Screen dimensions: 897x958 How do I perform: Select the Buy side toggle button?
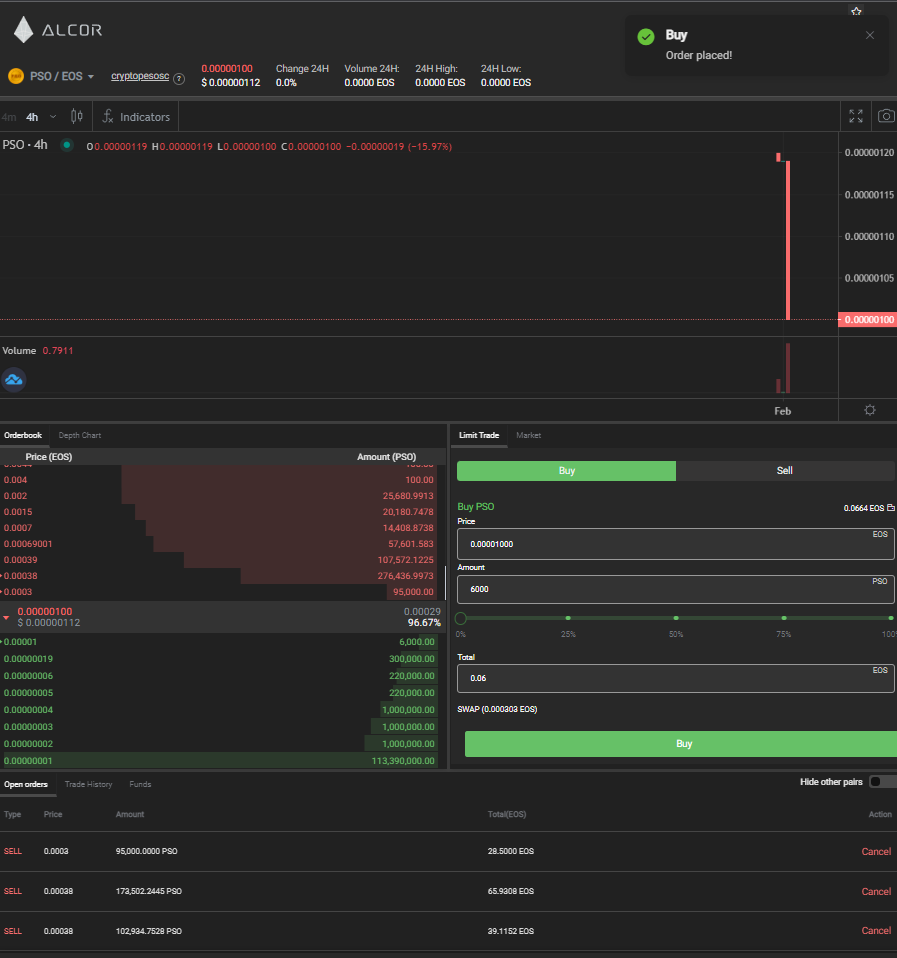point(566,470)
